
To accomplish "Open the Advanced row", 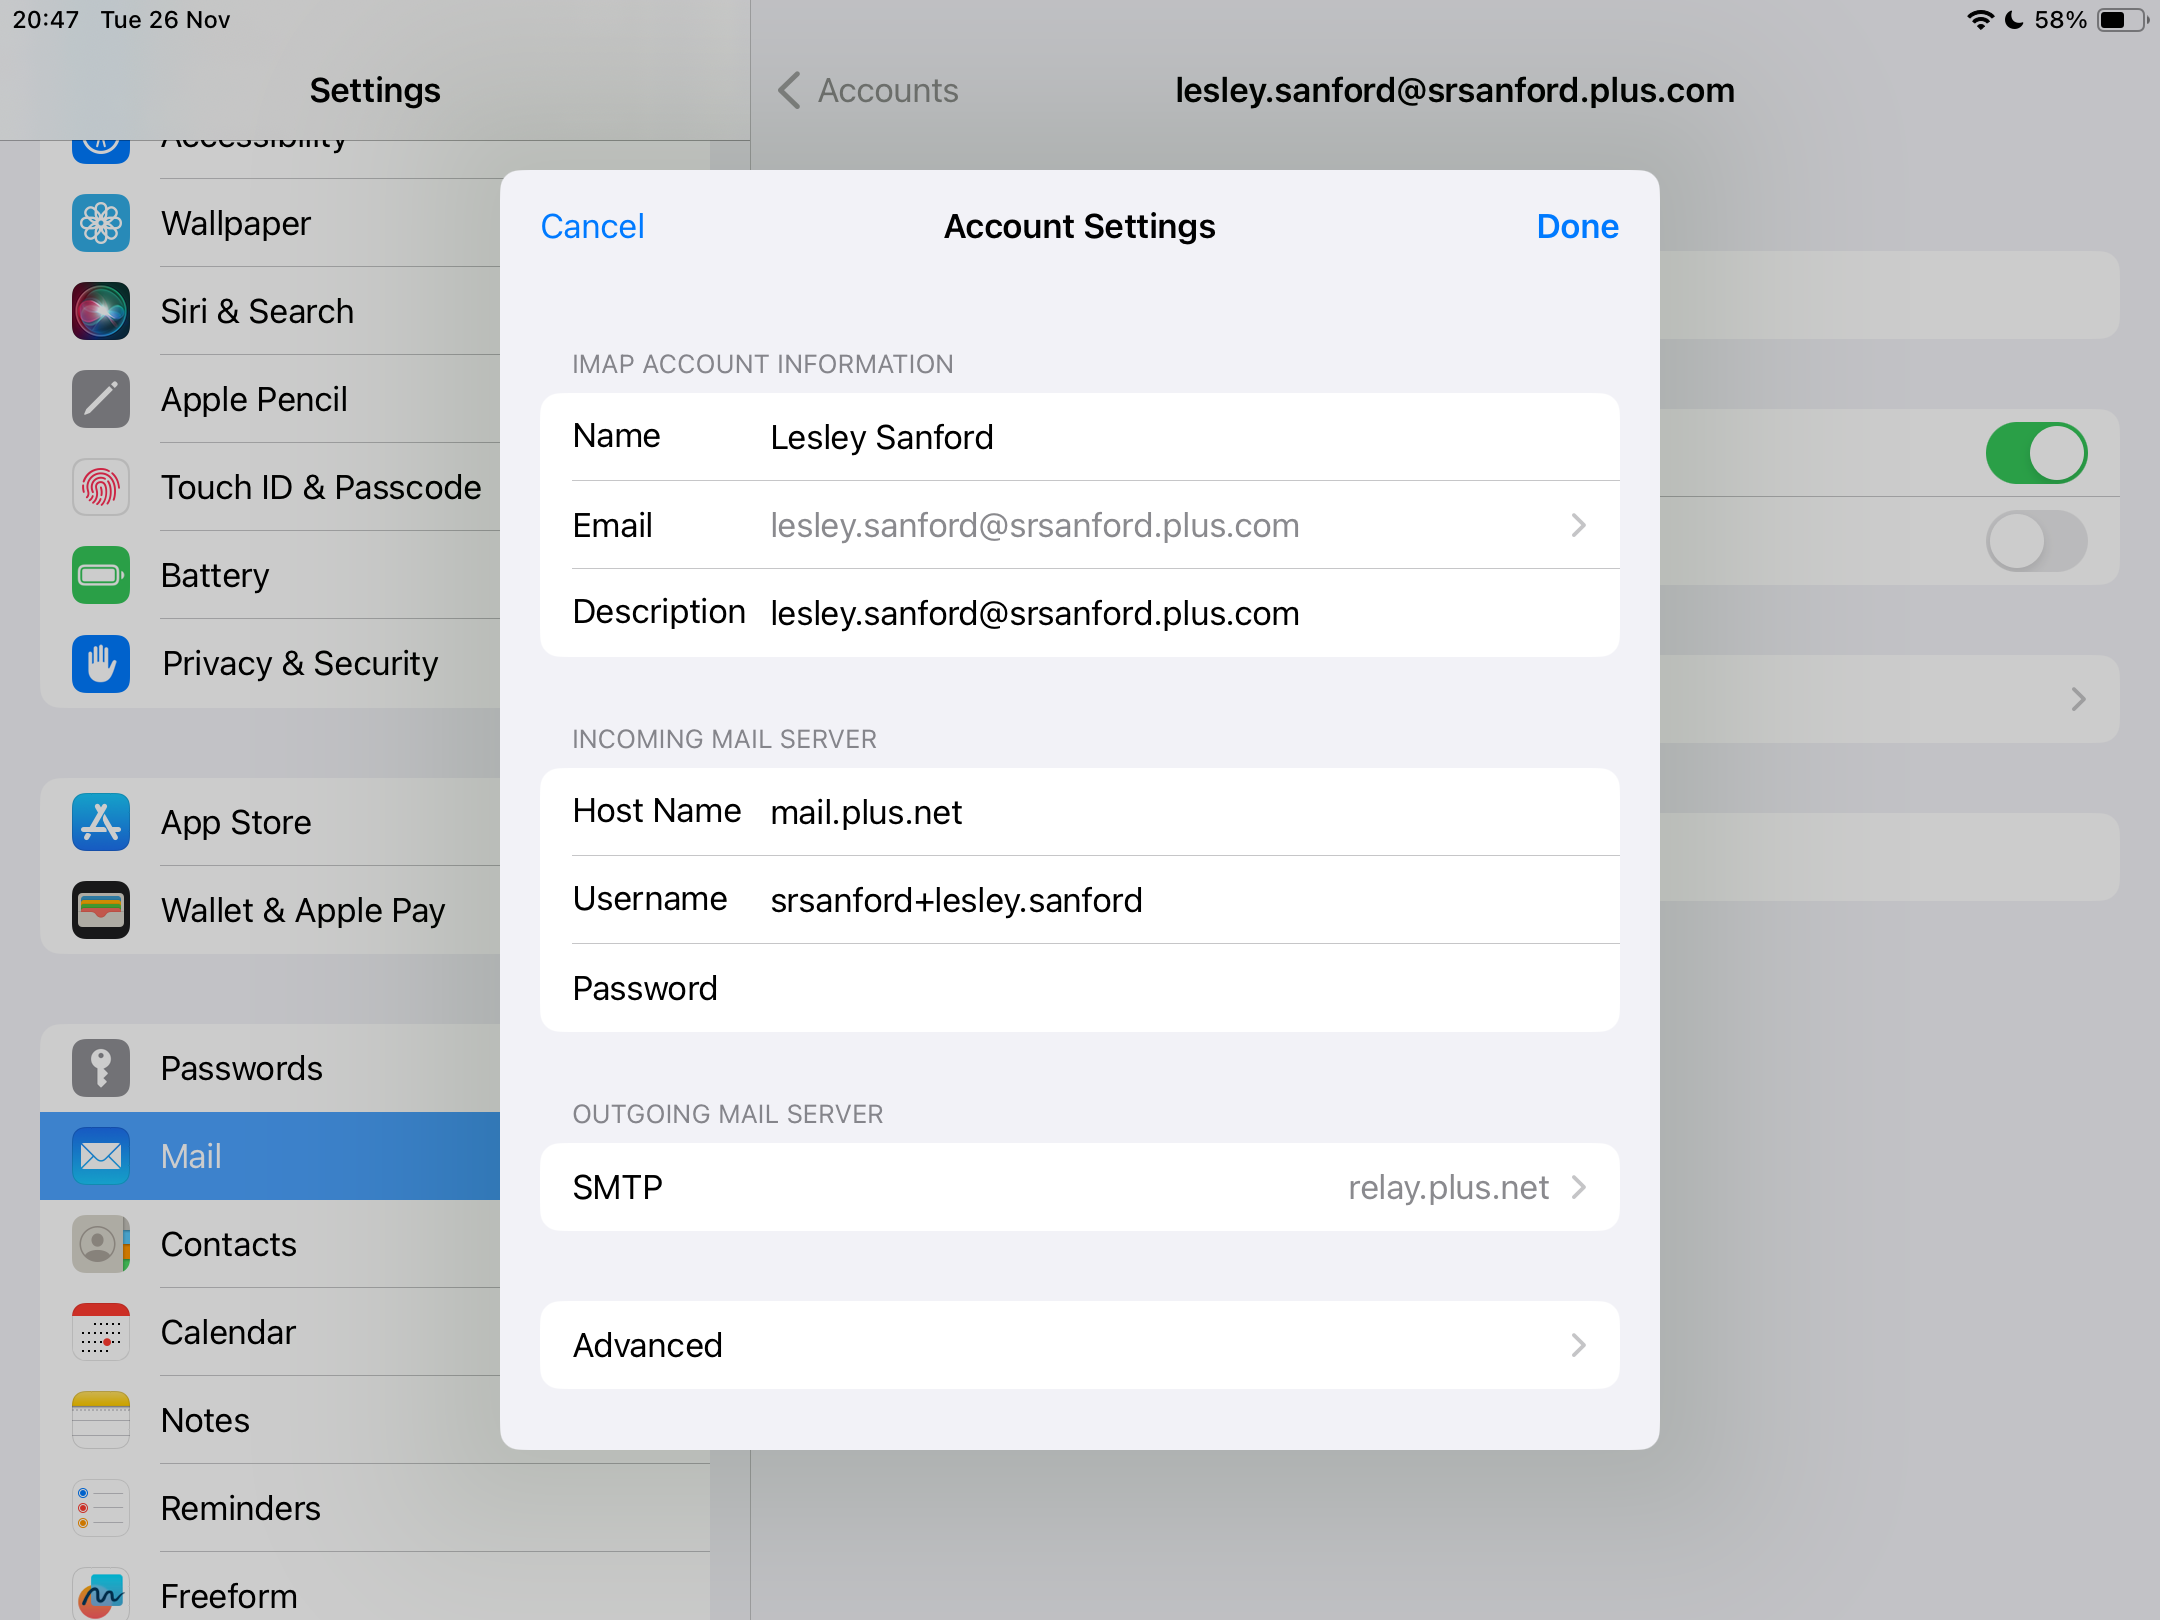I will pos(1080,1345).
